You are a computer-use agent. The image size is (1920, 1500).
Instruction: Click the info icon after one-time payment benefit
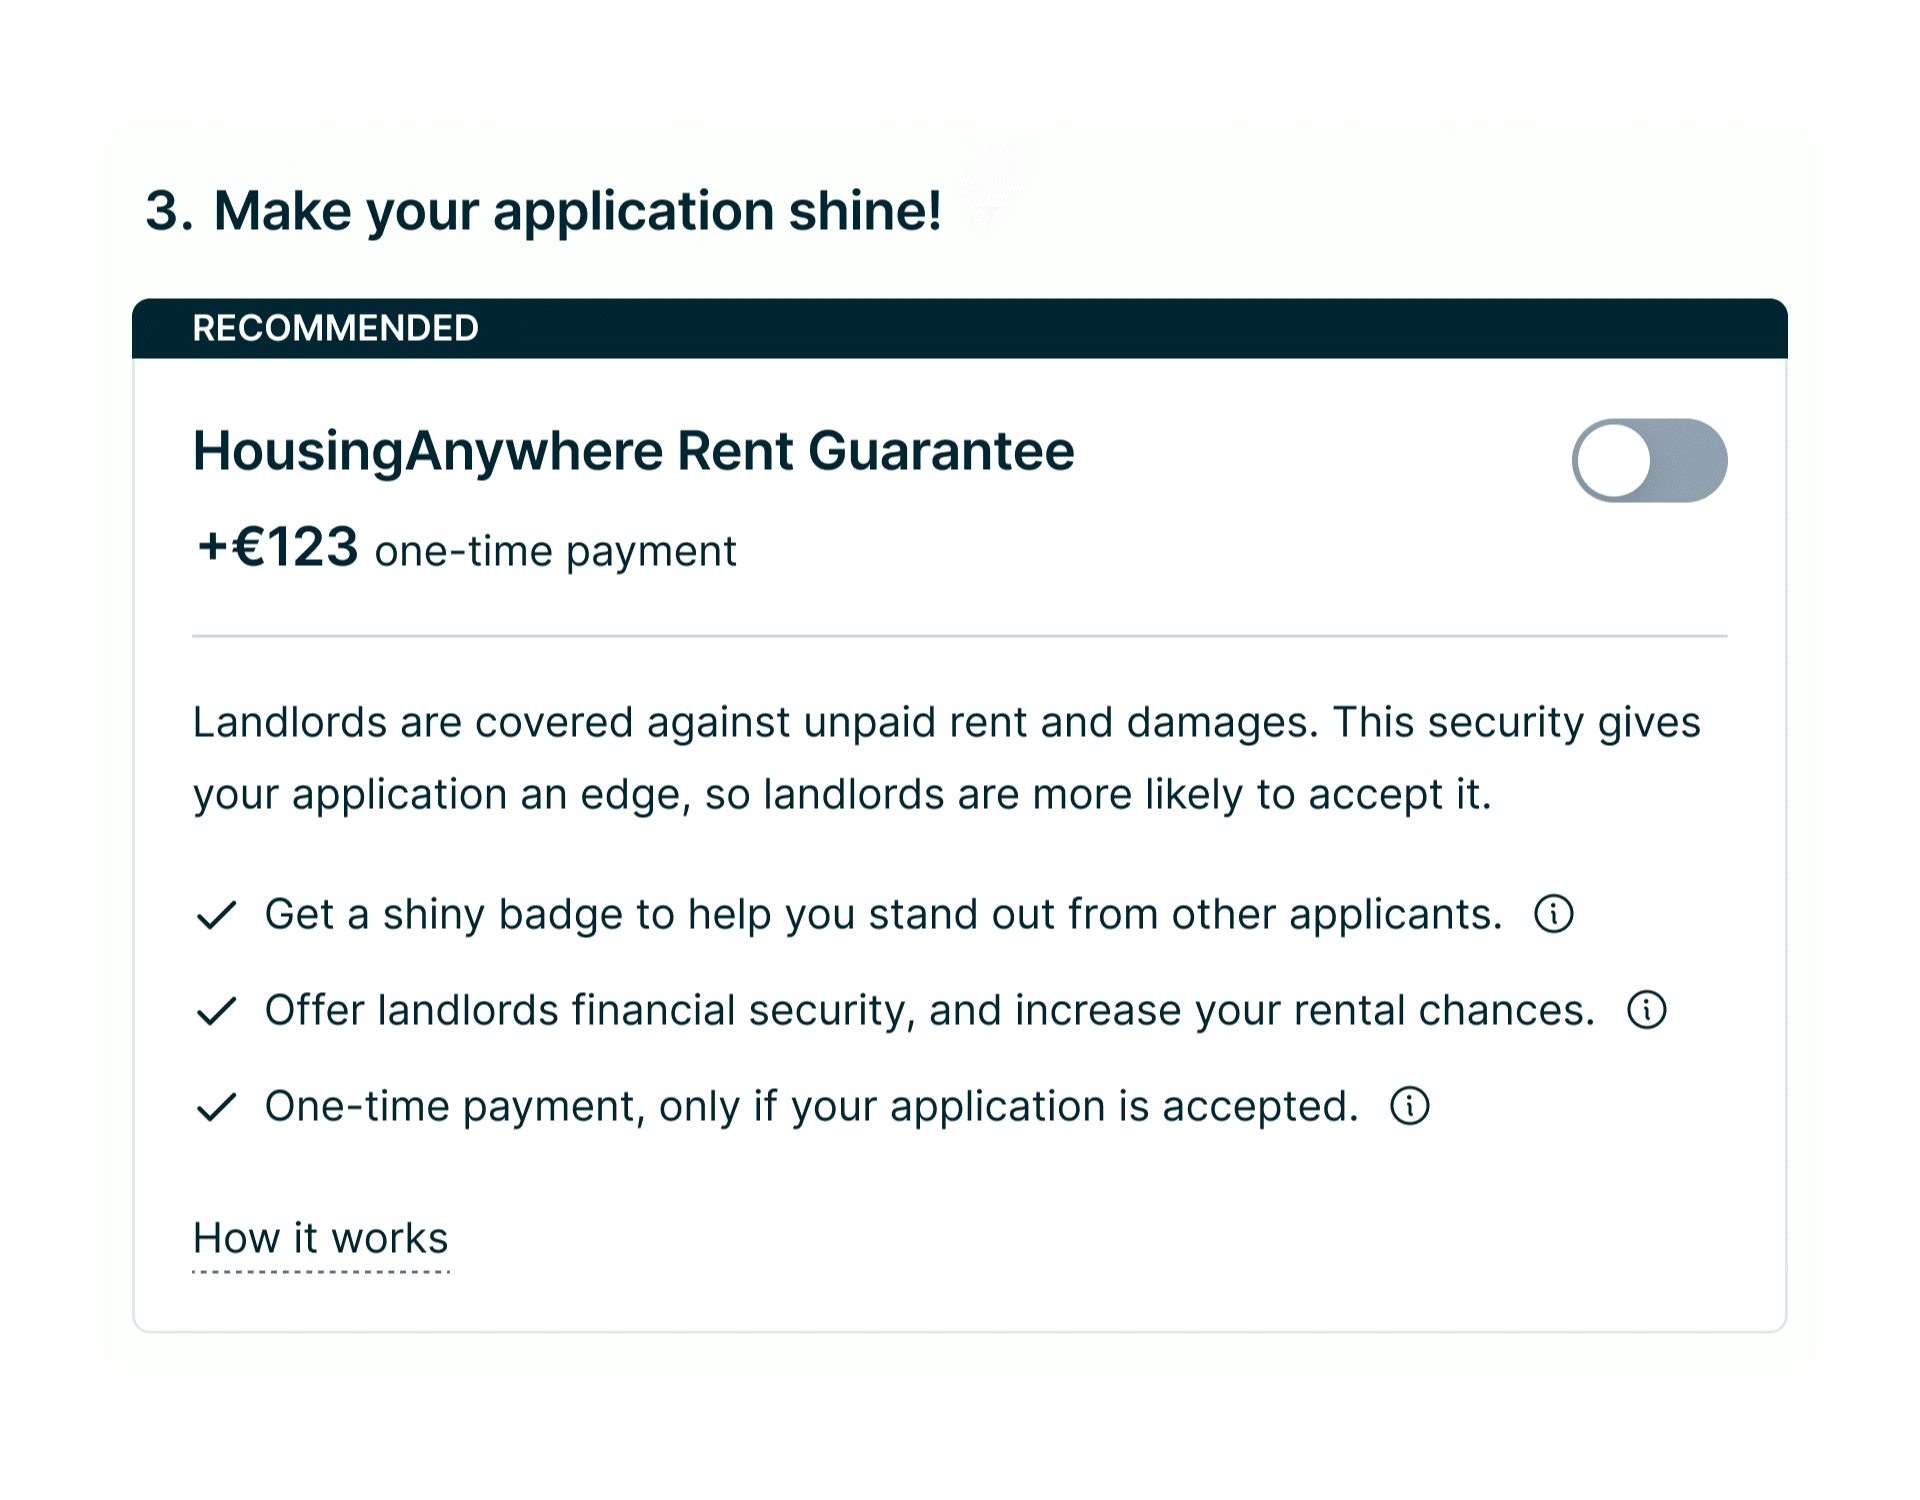pos(1408,1106)
